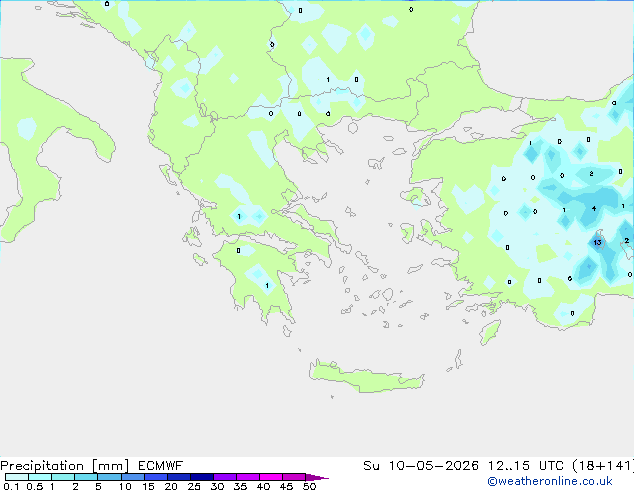Click the legend label '25'
Viewport: 634px width, 490px height.
click(194, 486)
